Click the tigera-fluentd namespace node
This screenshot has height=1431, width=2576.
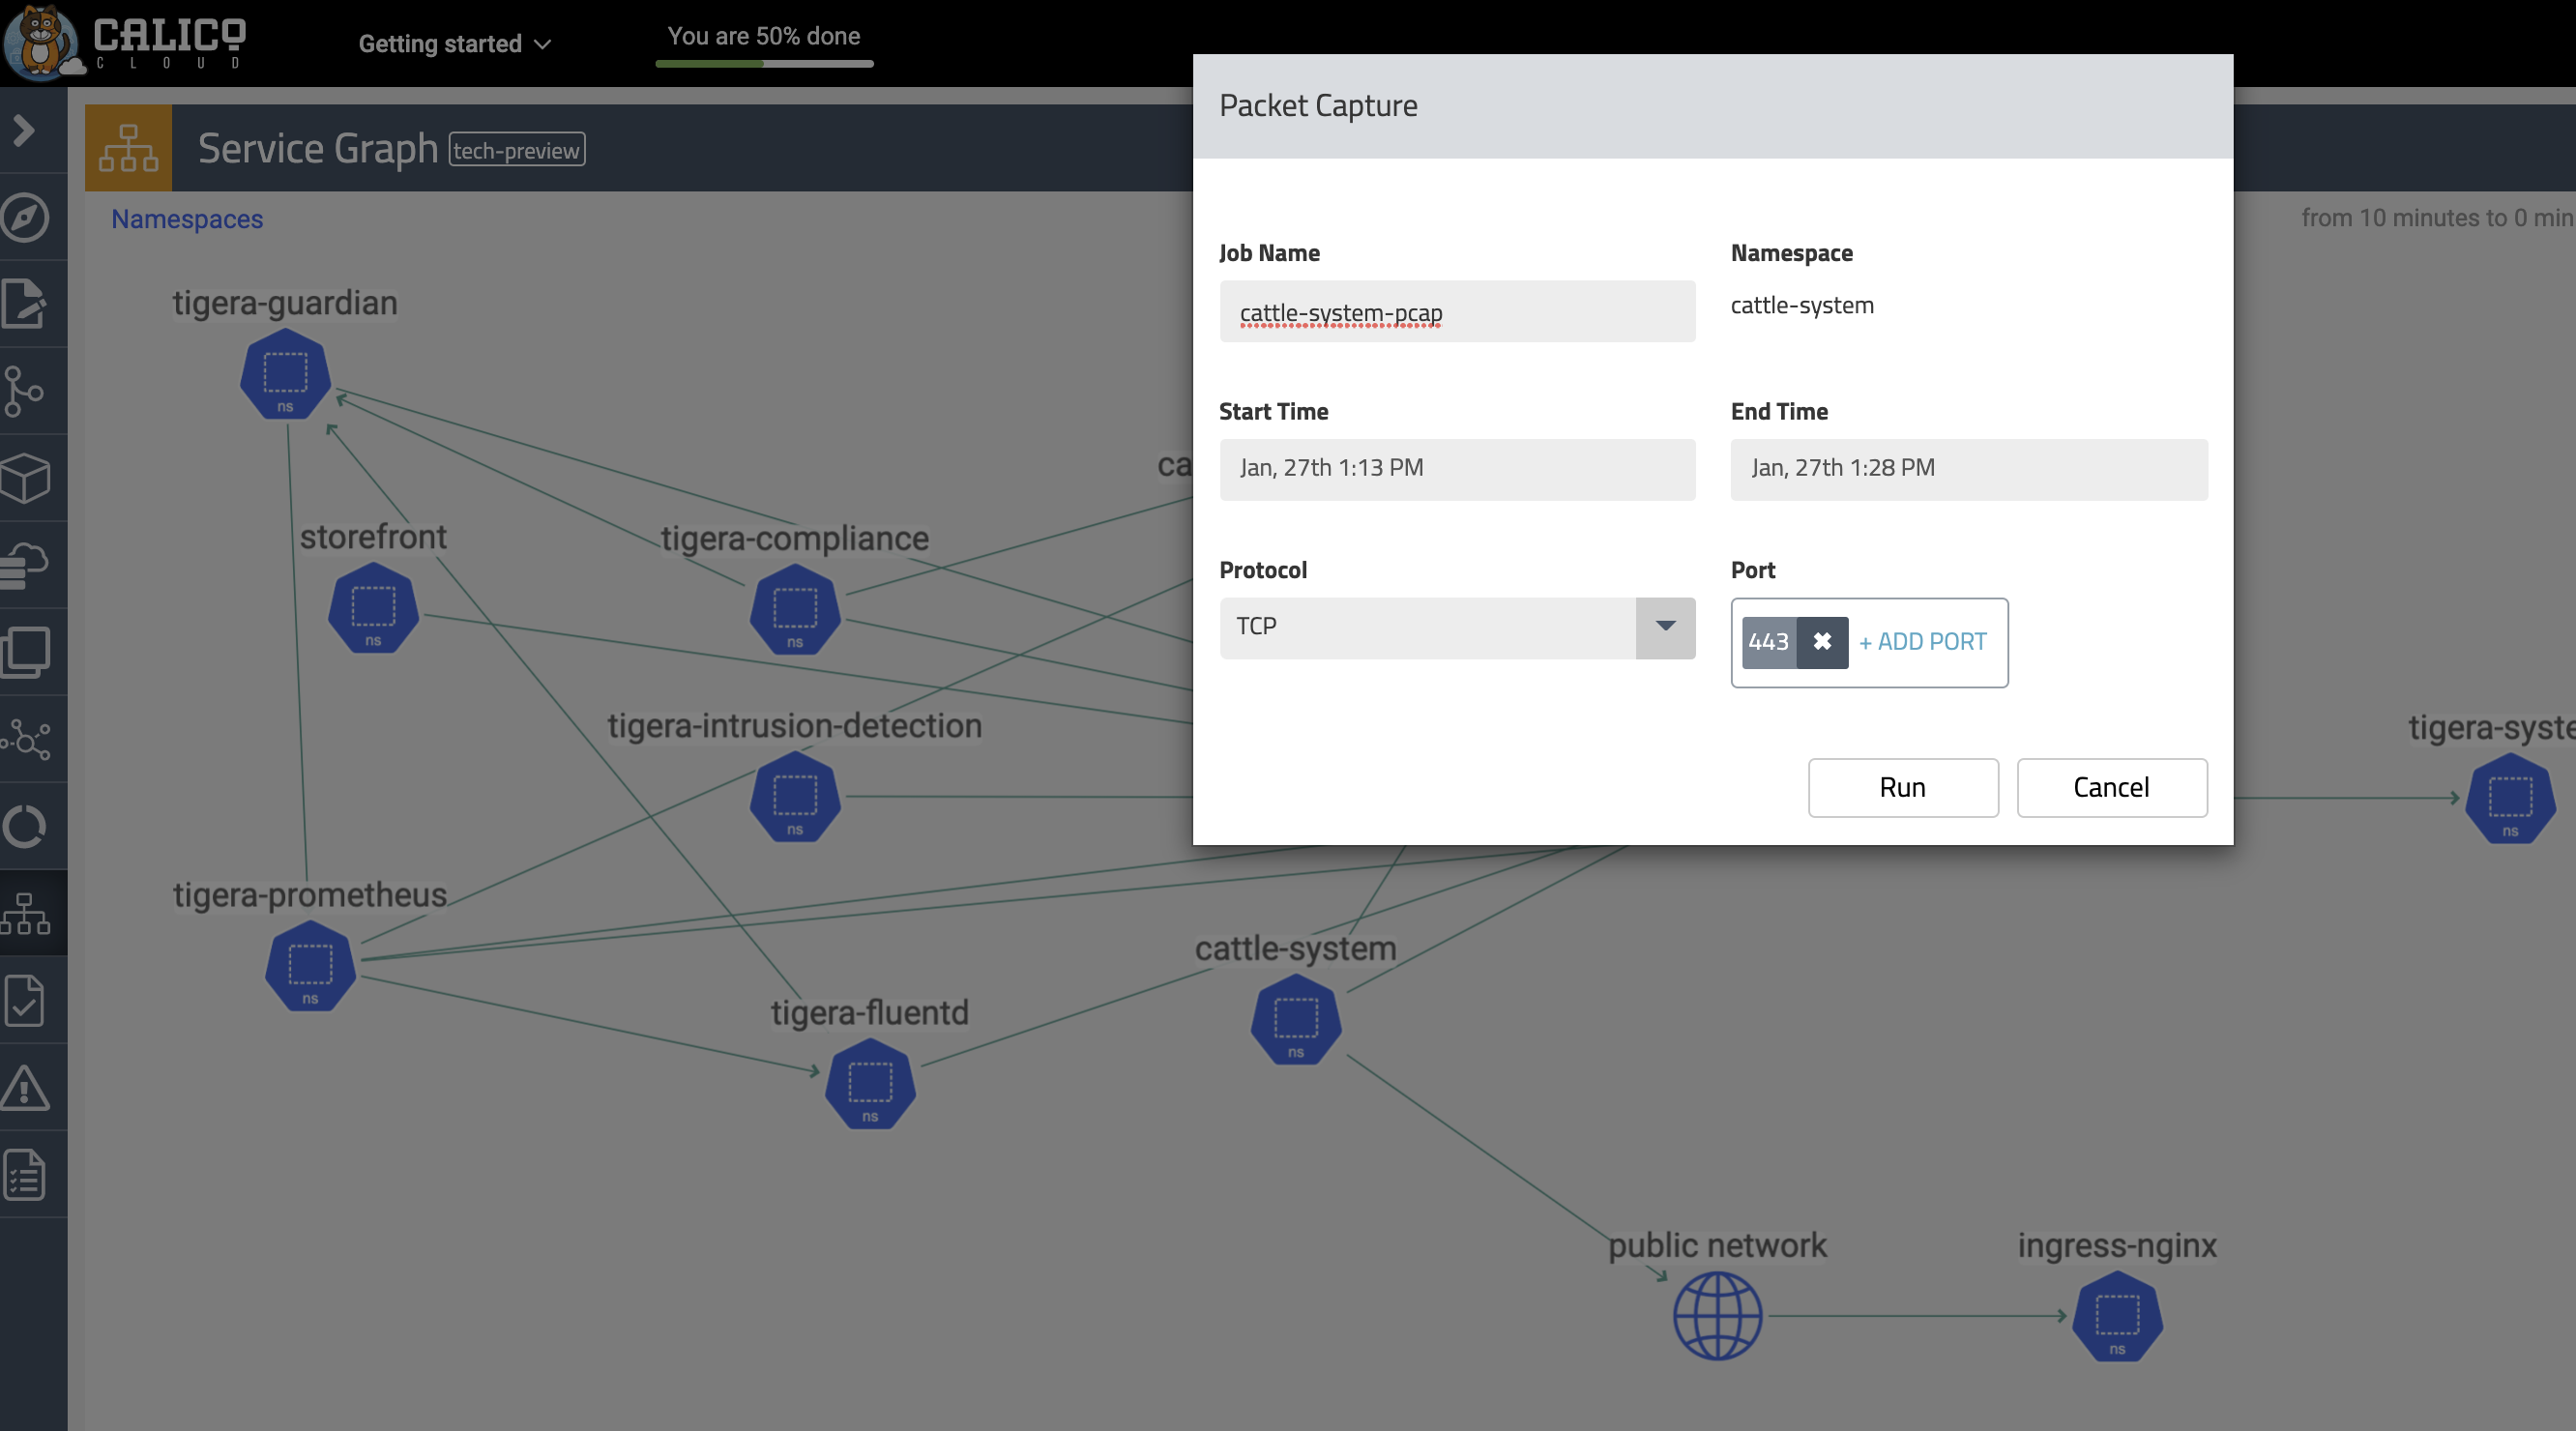pos(870,1083)
